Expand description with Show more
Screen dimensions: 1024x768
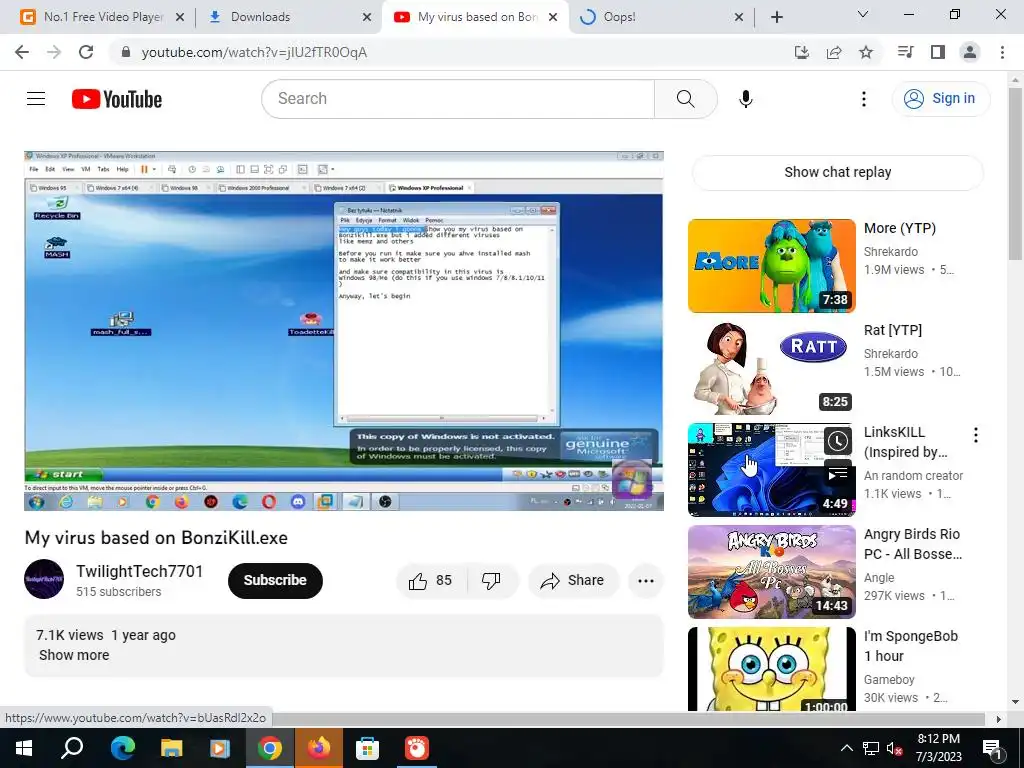click(x=74, y=655)
